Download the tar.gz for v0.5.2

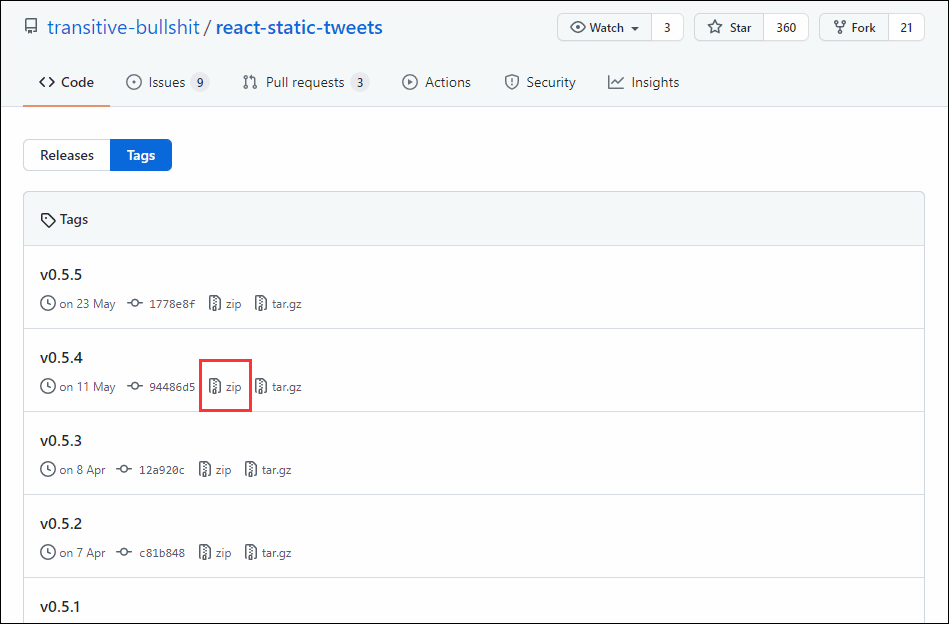coord(268,553)
